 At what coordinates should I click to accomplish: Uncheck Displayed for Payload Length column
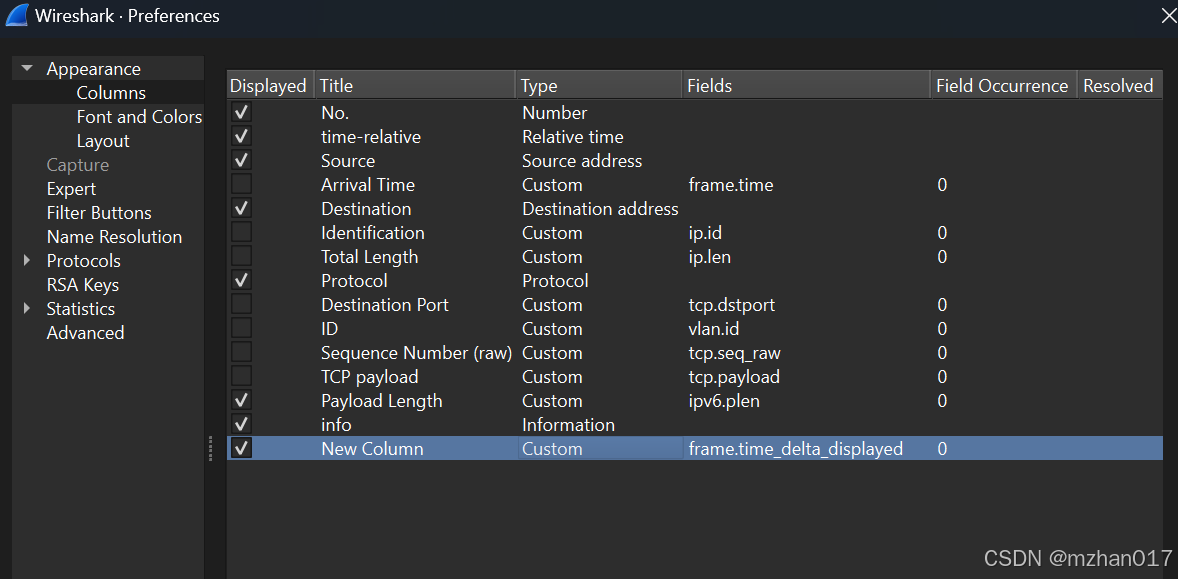pos(242,401)
